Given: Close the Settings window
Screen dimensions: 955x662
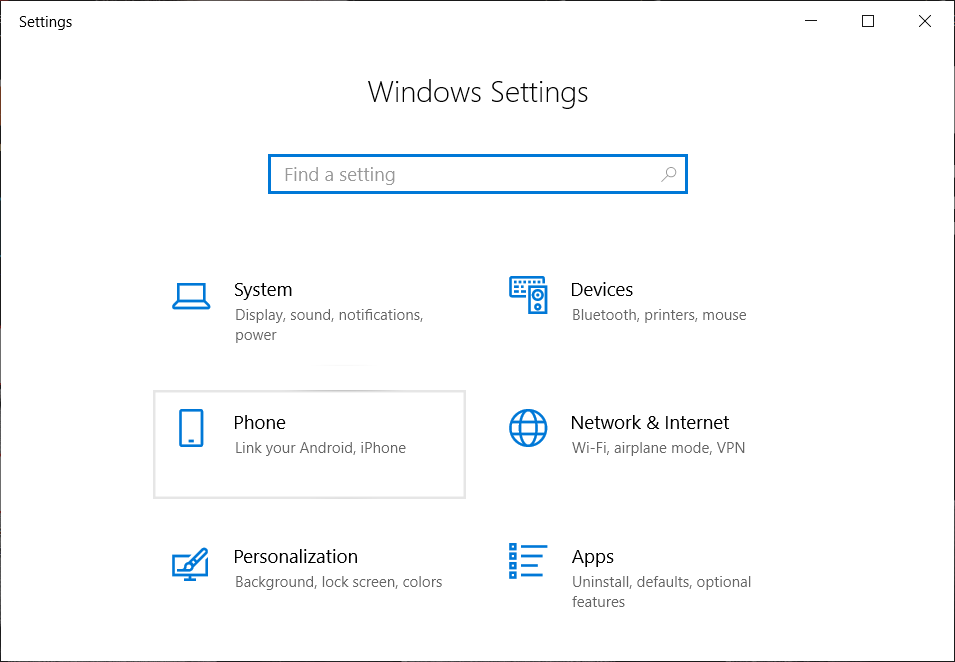Looking at the screenshot, I should (925, 22).
